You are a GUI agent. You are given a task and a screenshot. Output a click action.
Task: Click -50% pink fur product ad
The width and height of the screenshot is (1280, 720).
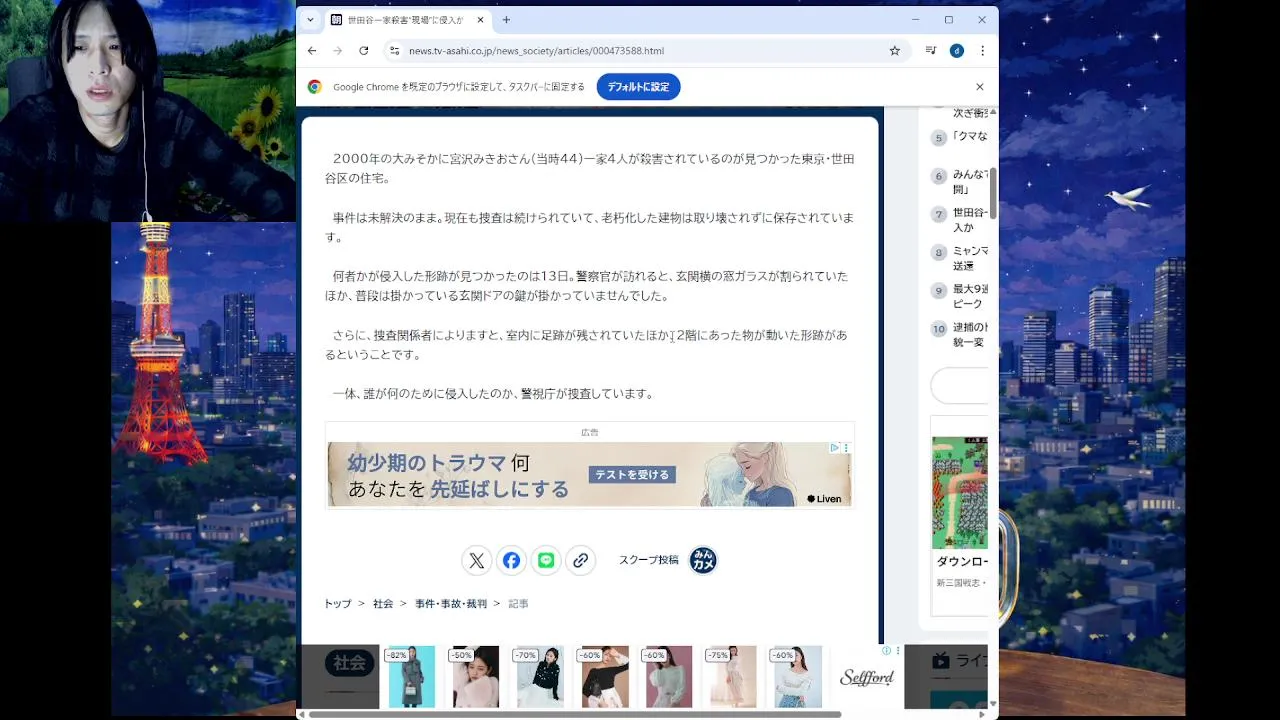point(475,677)
